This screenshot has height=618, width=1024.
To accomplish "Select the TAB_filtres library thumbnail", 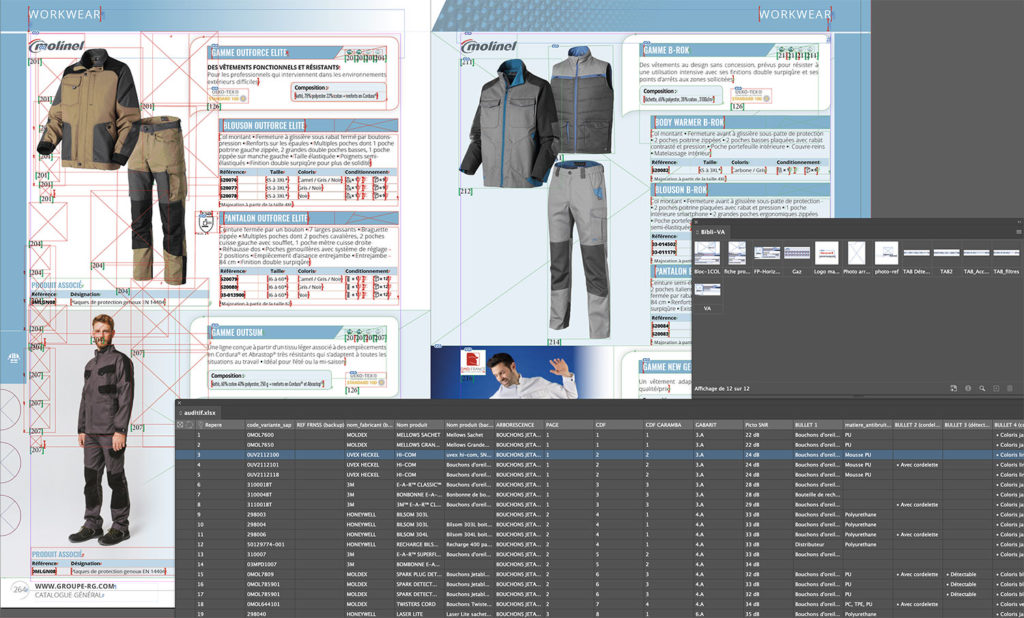I will pyautogui.click(x=1006, y=253).
